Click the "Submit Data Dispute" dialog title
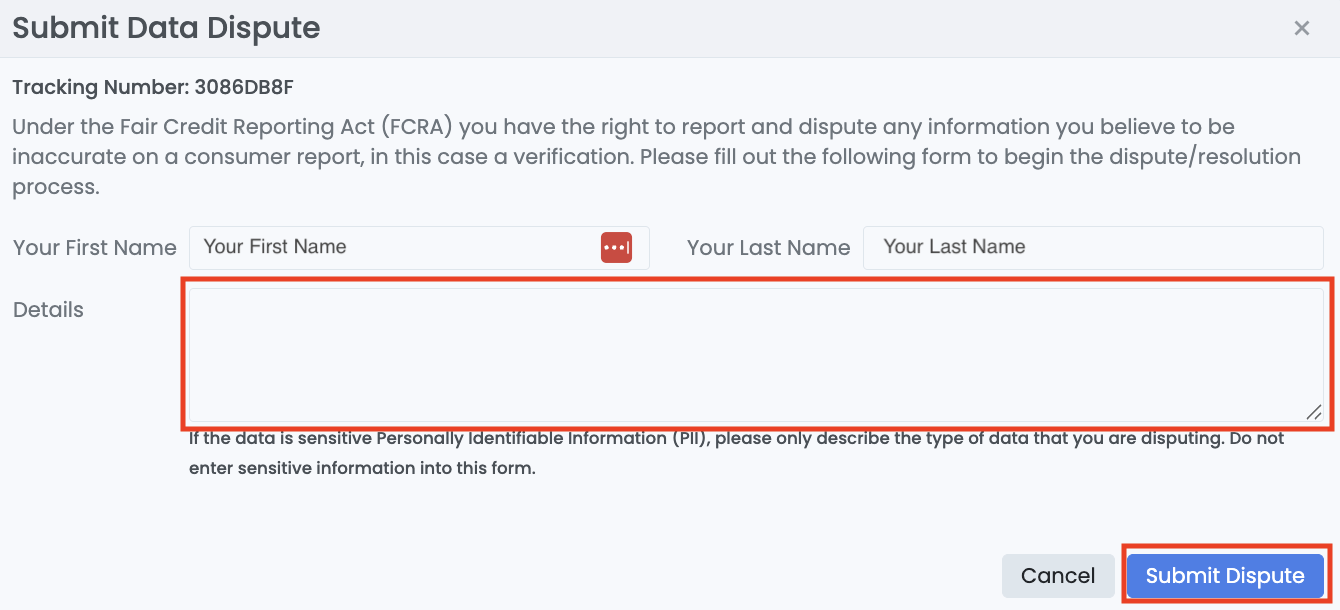This screenshot has height=610, width=1340. (166, 28)
